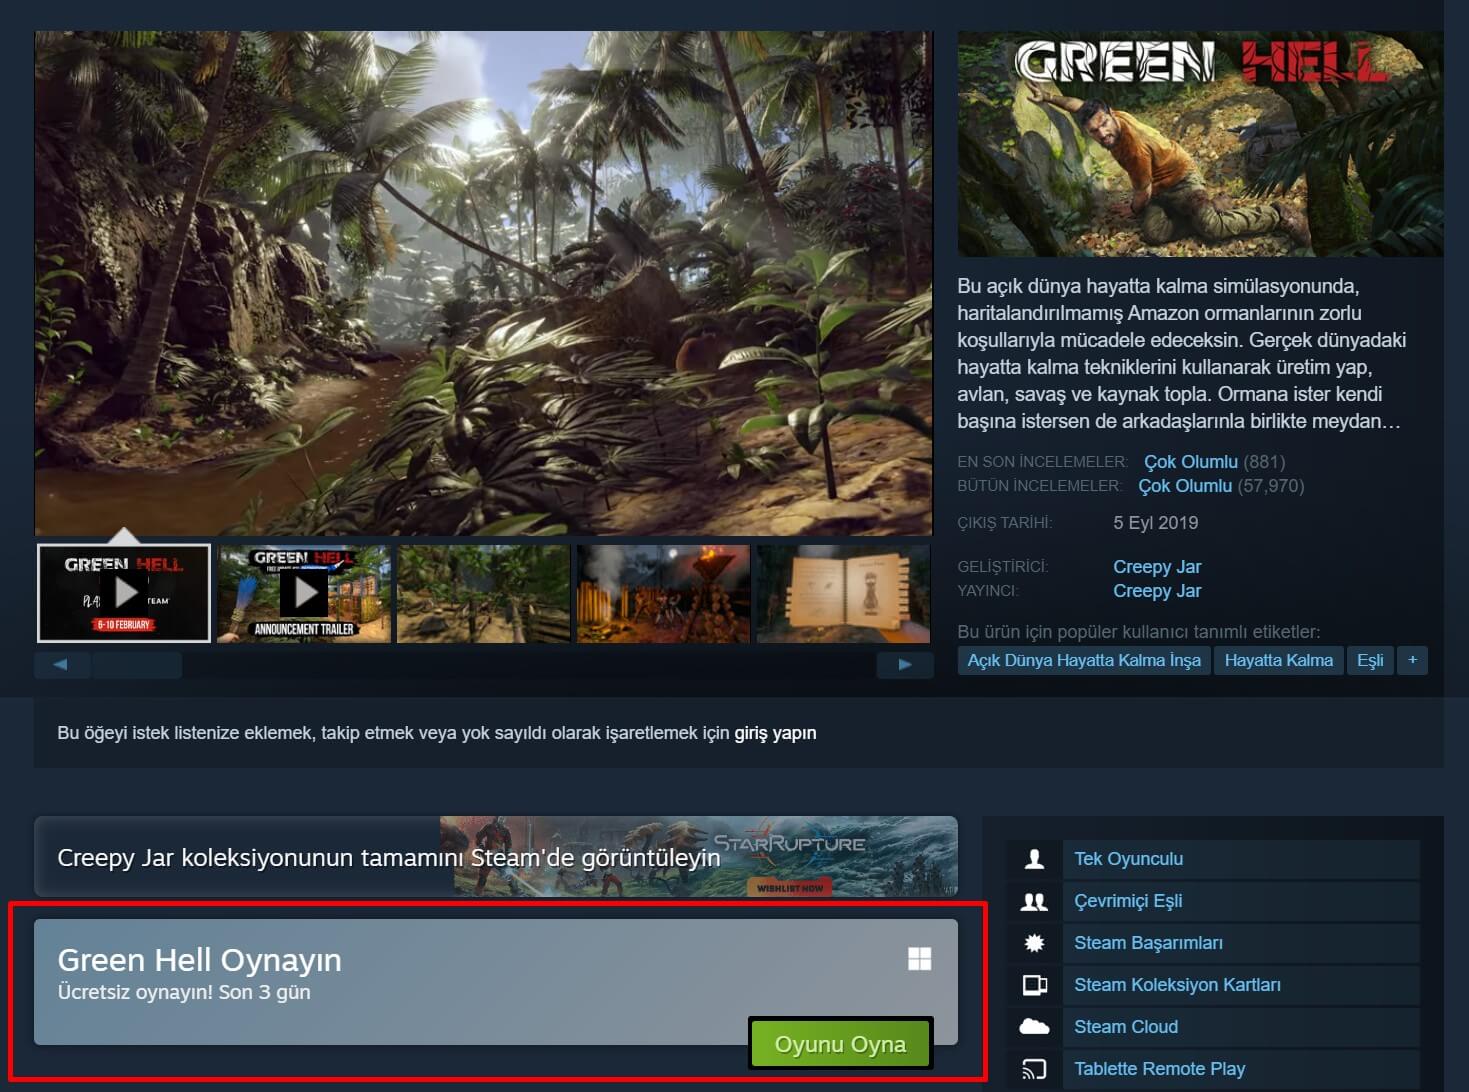The height and width of the screenshot is (1092, 1469).
Task: Open all reviews 'Çok Olumlu' link
Action: point(1185,486)
